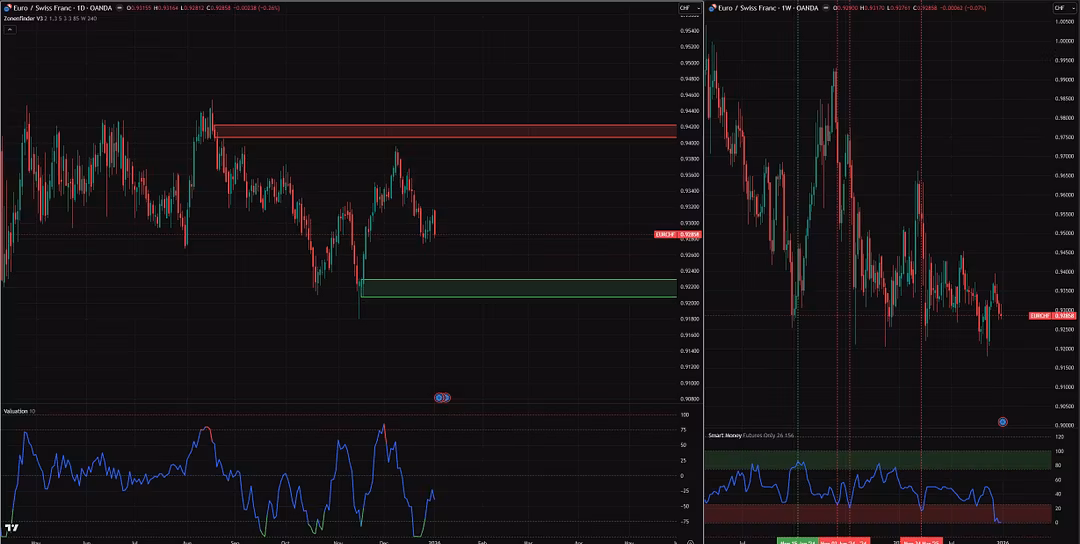
Task: Click the EUR/CHF flag icon on weekly chart
Action: 713,8
